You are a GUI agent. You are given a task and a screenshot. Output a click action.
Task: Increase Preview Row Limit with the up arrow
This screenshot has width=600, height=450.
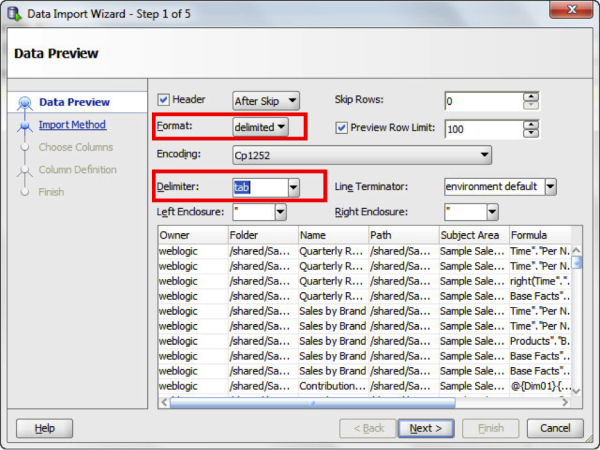click(x=531, y=123)
